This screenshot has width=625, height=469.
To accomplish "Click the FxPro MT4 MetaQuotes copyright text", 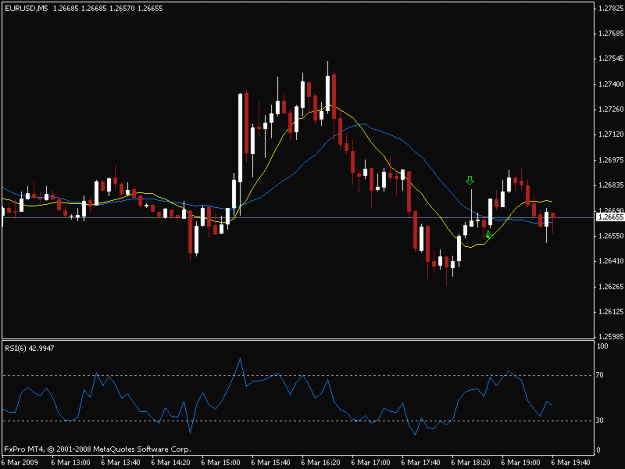I will tap(98, 449).
